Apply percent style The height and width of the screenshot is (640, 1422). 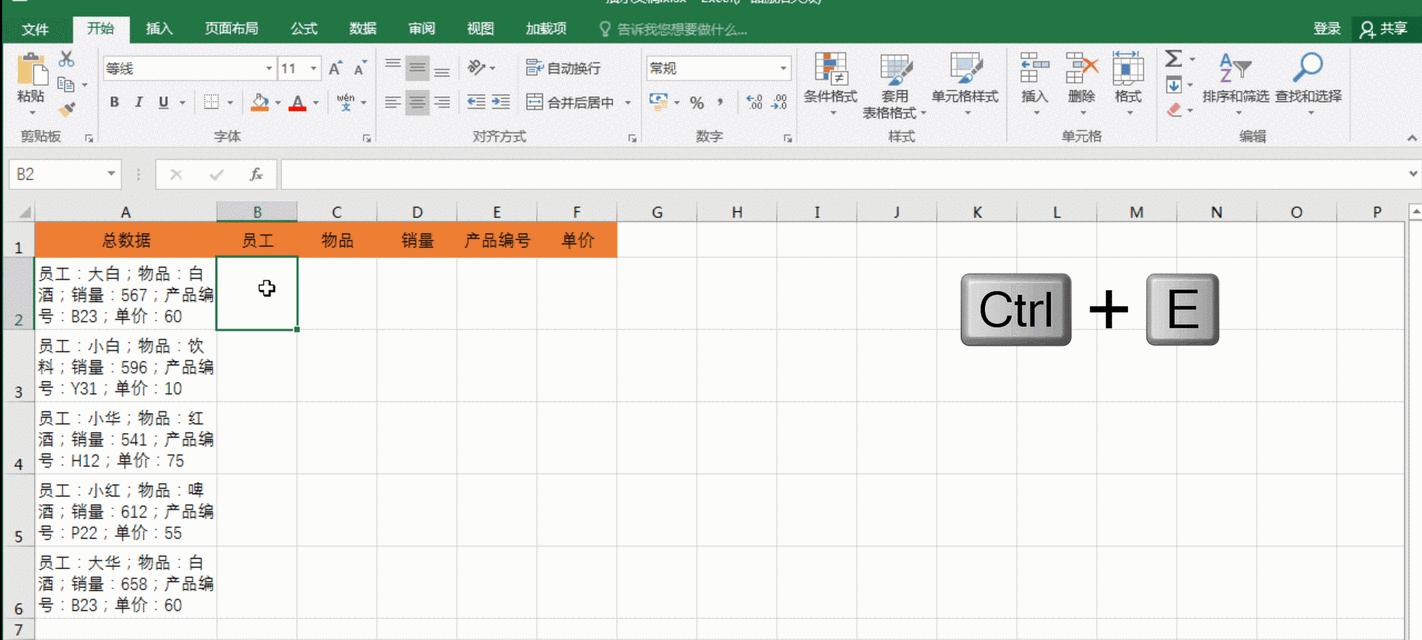(x=697, y=103)
